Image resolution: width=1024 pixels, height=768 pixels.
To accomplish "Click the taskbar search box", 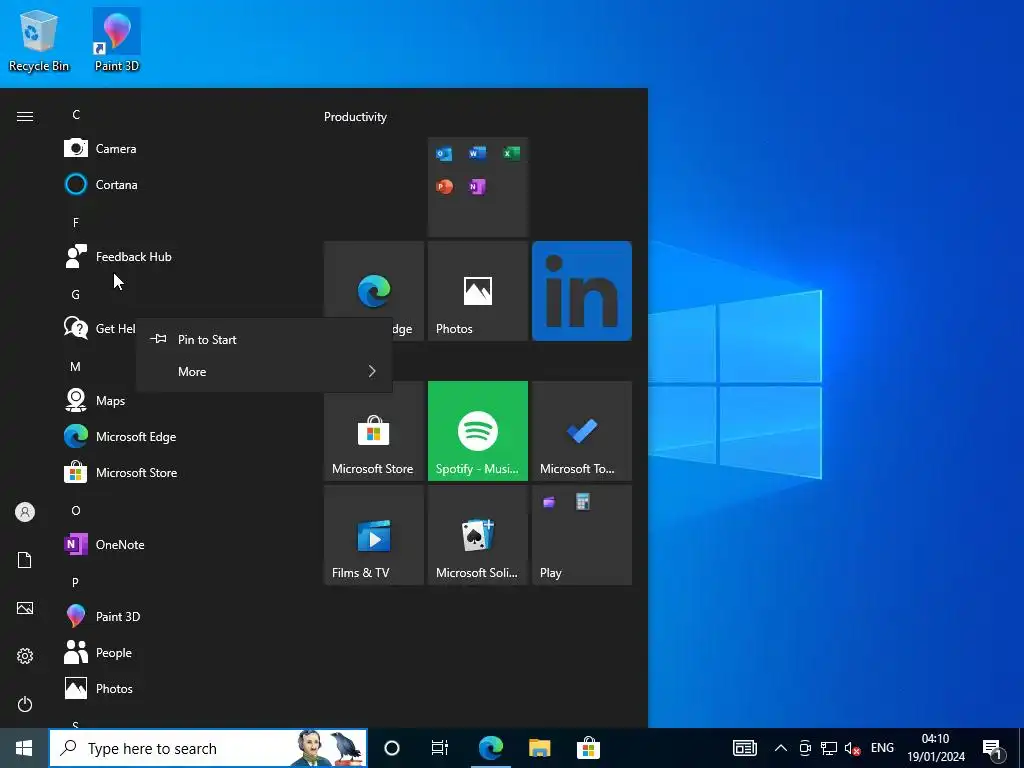I will pos(208,748).
